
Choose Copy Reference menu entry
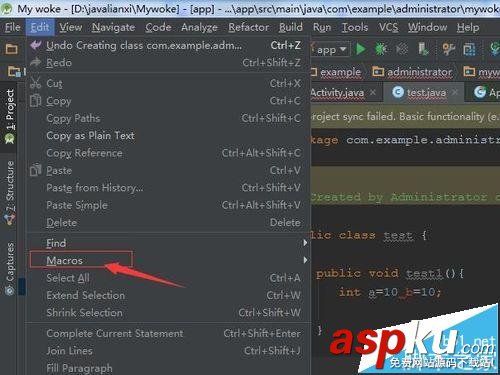pyautogui.click(x=168, y=153)
